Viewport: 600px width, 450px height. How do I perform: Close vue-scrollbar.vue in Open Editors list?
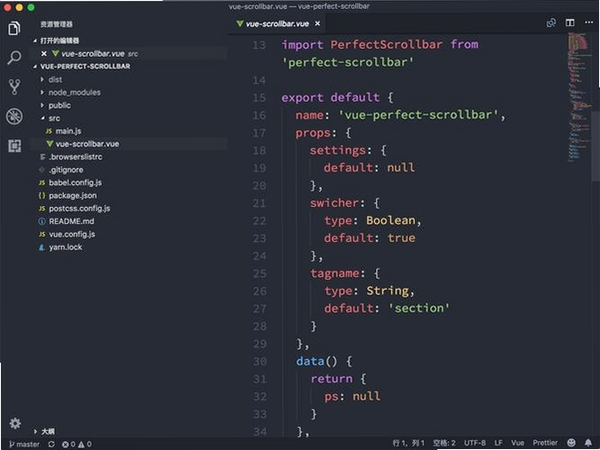point(44,54)
